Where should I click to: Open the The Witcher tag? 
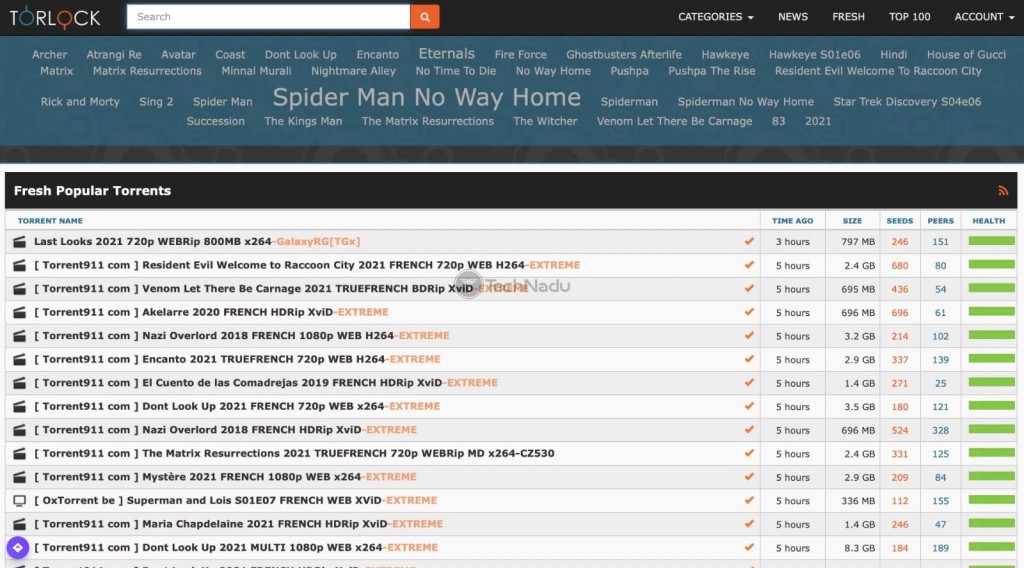(545, 121)
